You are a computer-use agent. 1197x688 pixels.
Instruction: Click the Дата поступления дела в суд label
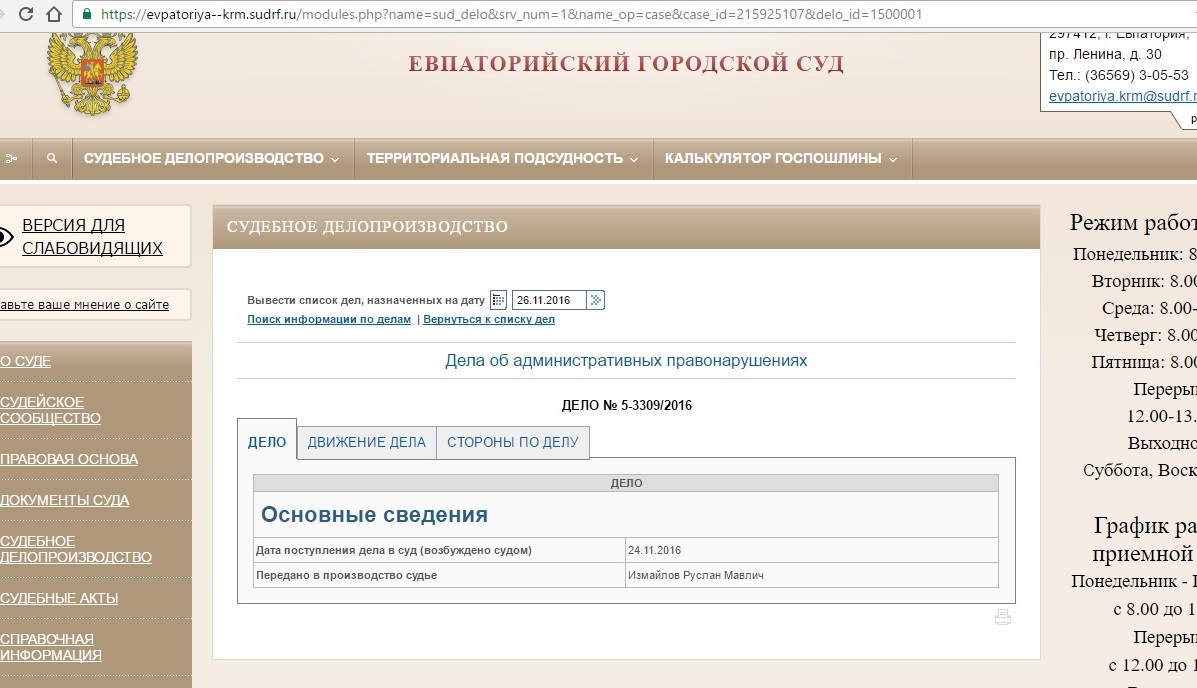[394, 550]
